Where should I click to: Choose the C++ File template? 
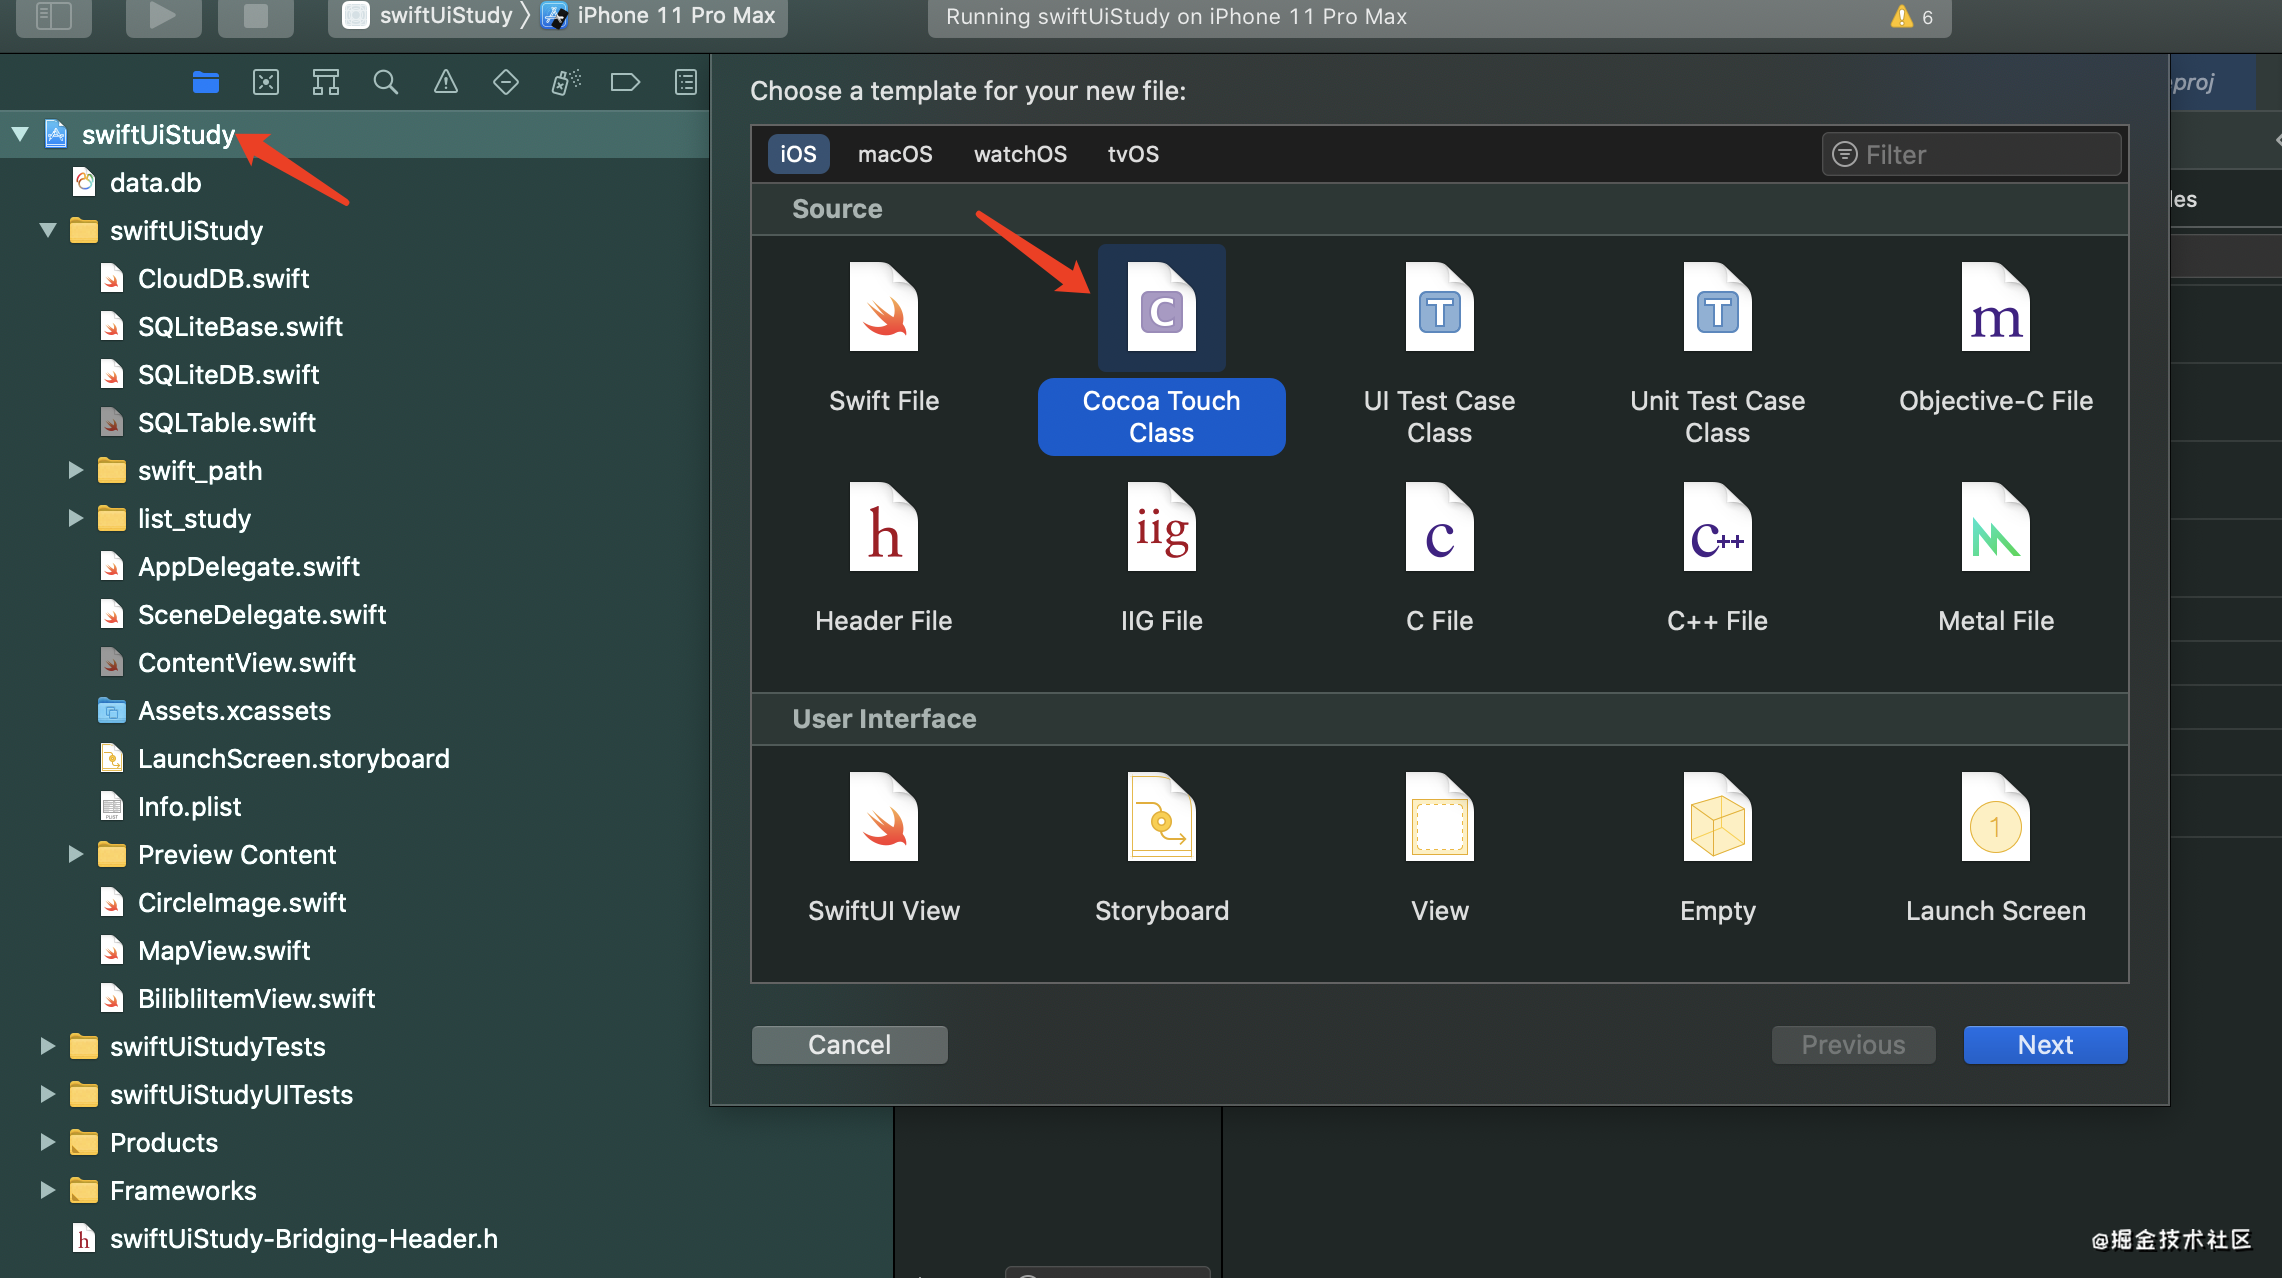(1717, 560)
